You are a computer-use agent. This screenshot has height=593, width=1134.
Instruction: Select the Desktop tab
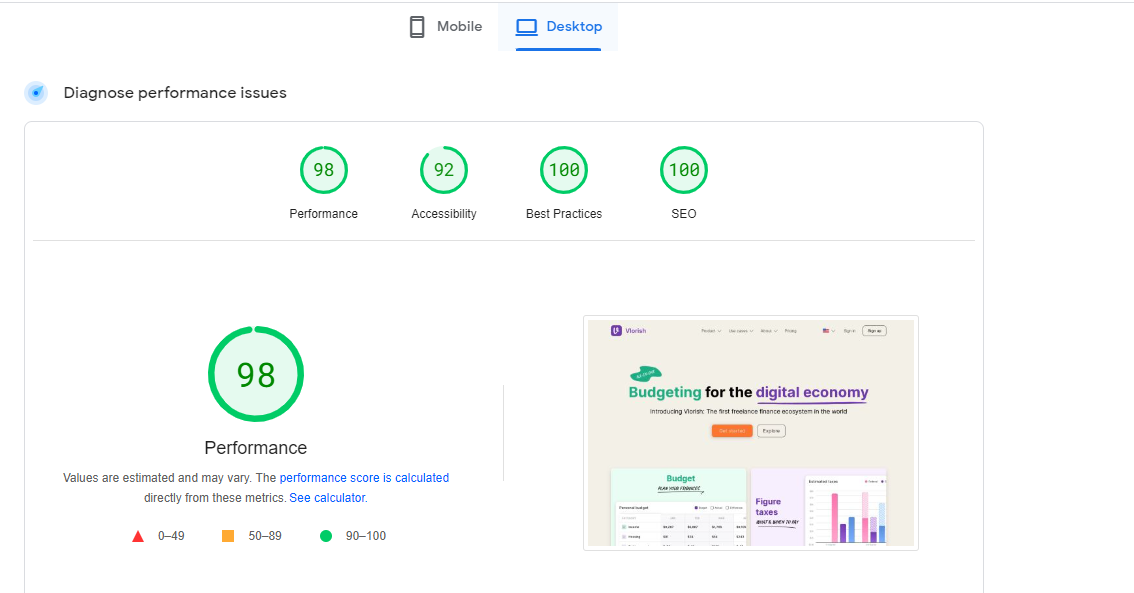(x=558, y=26)
